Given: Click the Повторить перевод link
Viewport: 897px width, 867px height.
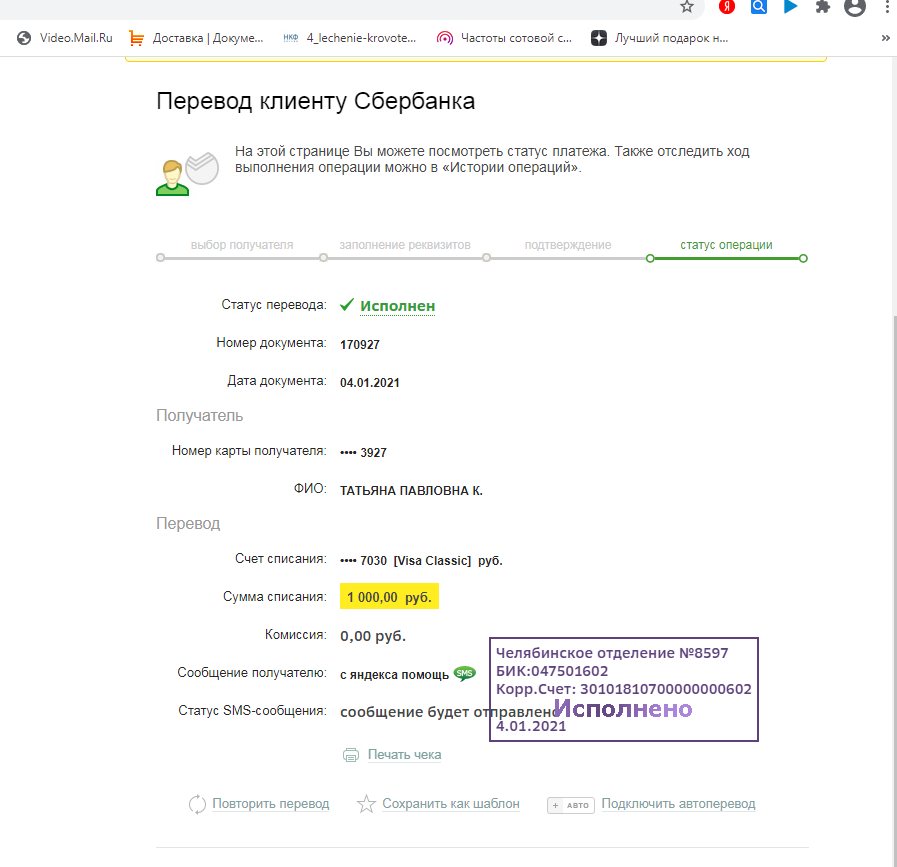Looking at the screenshot, I should point(271,804).
